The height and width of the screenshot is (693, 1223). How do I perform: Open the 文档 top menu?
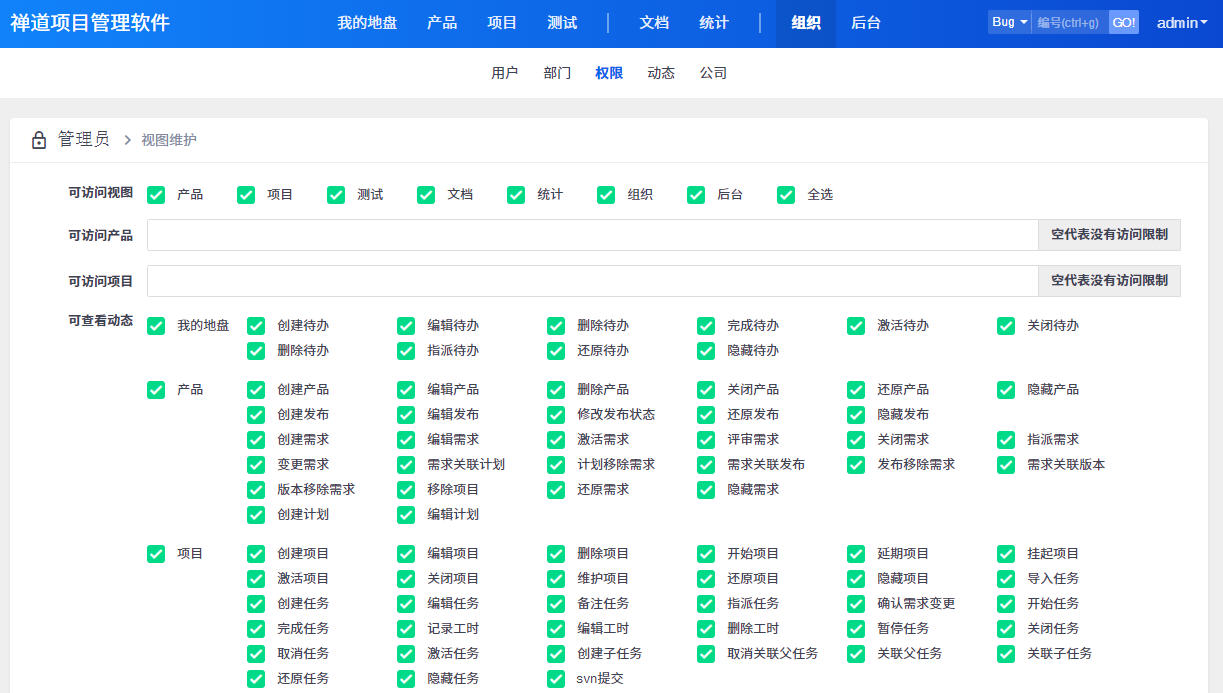[654, 23]
